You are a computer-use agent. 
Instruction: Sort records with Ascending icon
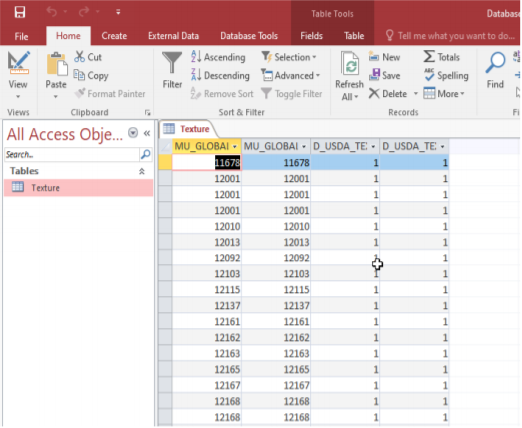coord(196,56)
